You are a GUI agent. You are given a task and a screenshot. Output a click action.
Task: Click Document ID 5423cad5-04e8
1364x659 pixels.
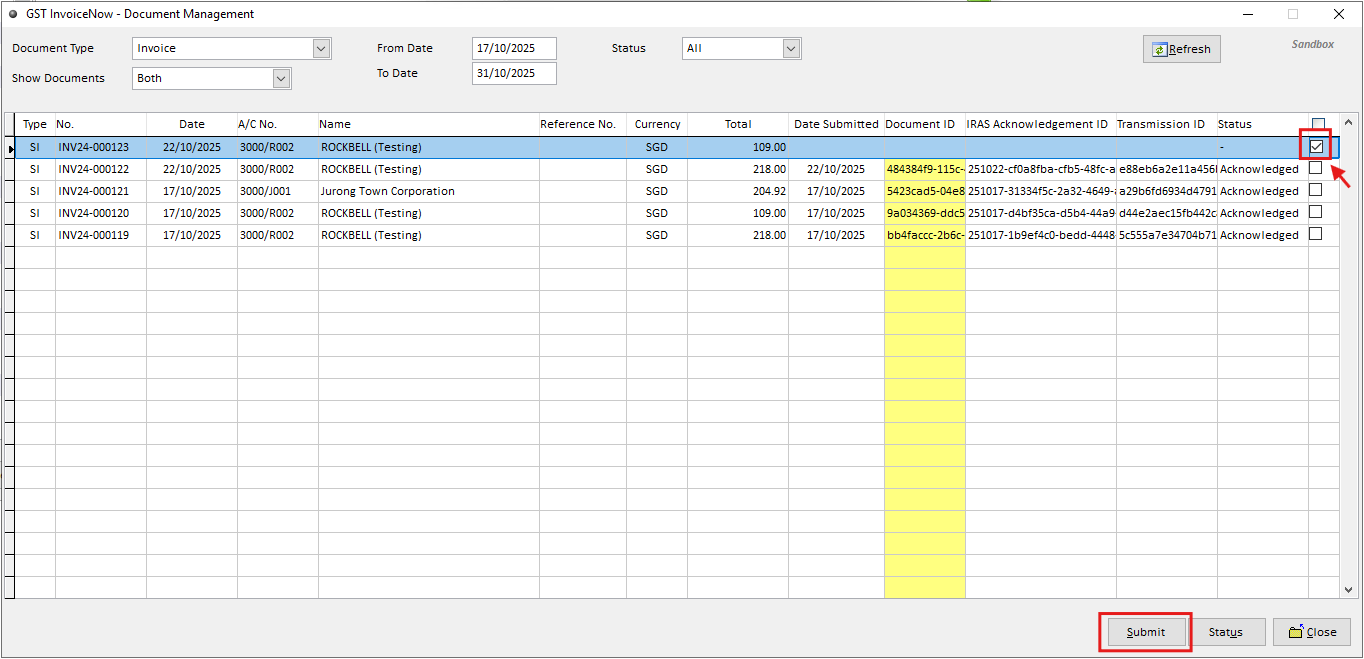[925, 191]
